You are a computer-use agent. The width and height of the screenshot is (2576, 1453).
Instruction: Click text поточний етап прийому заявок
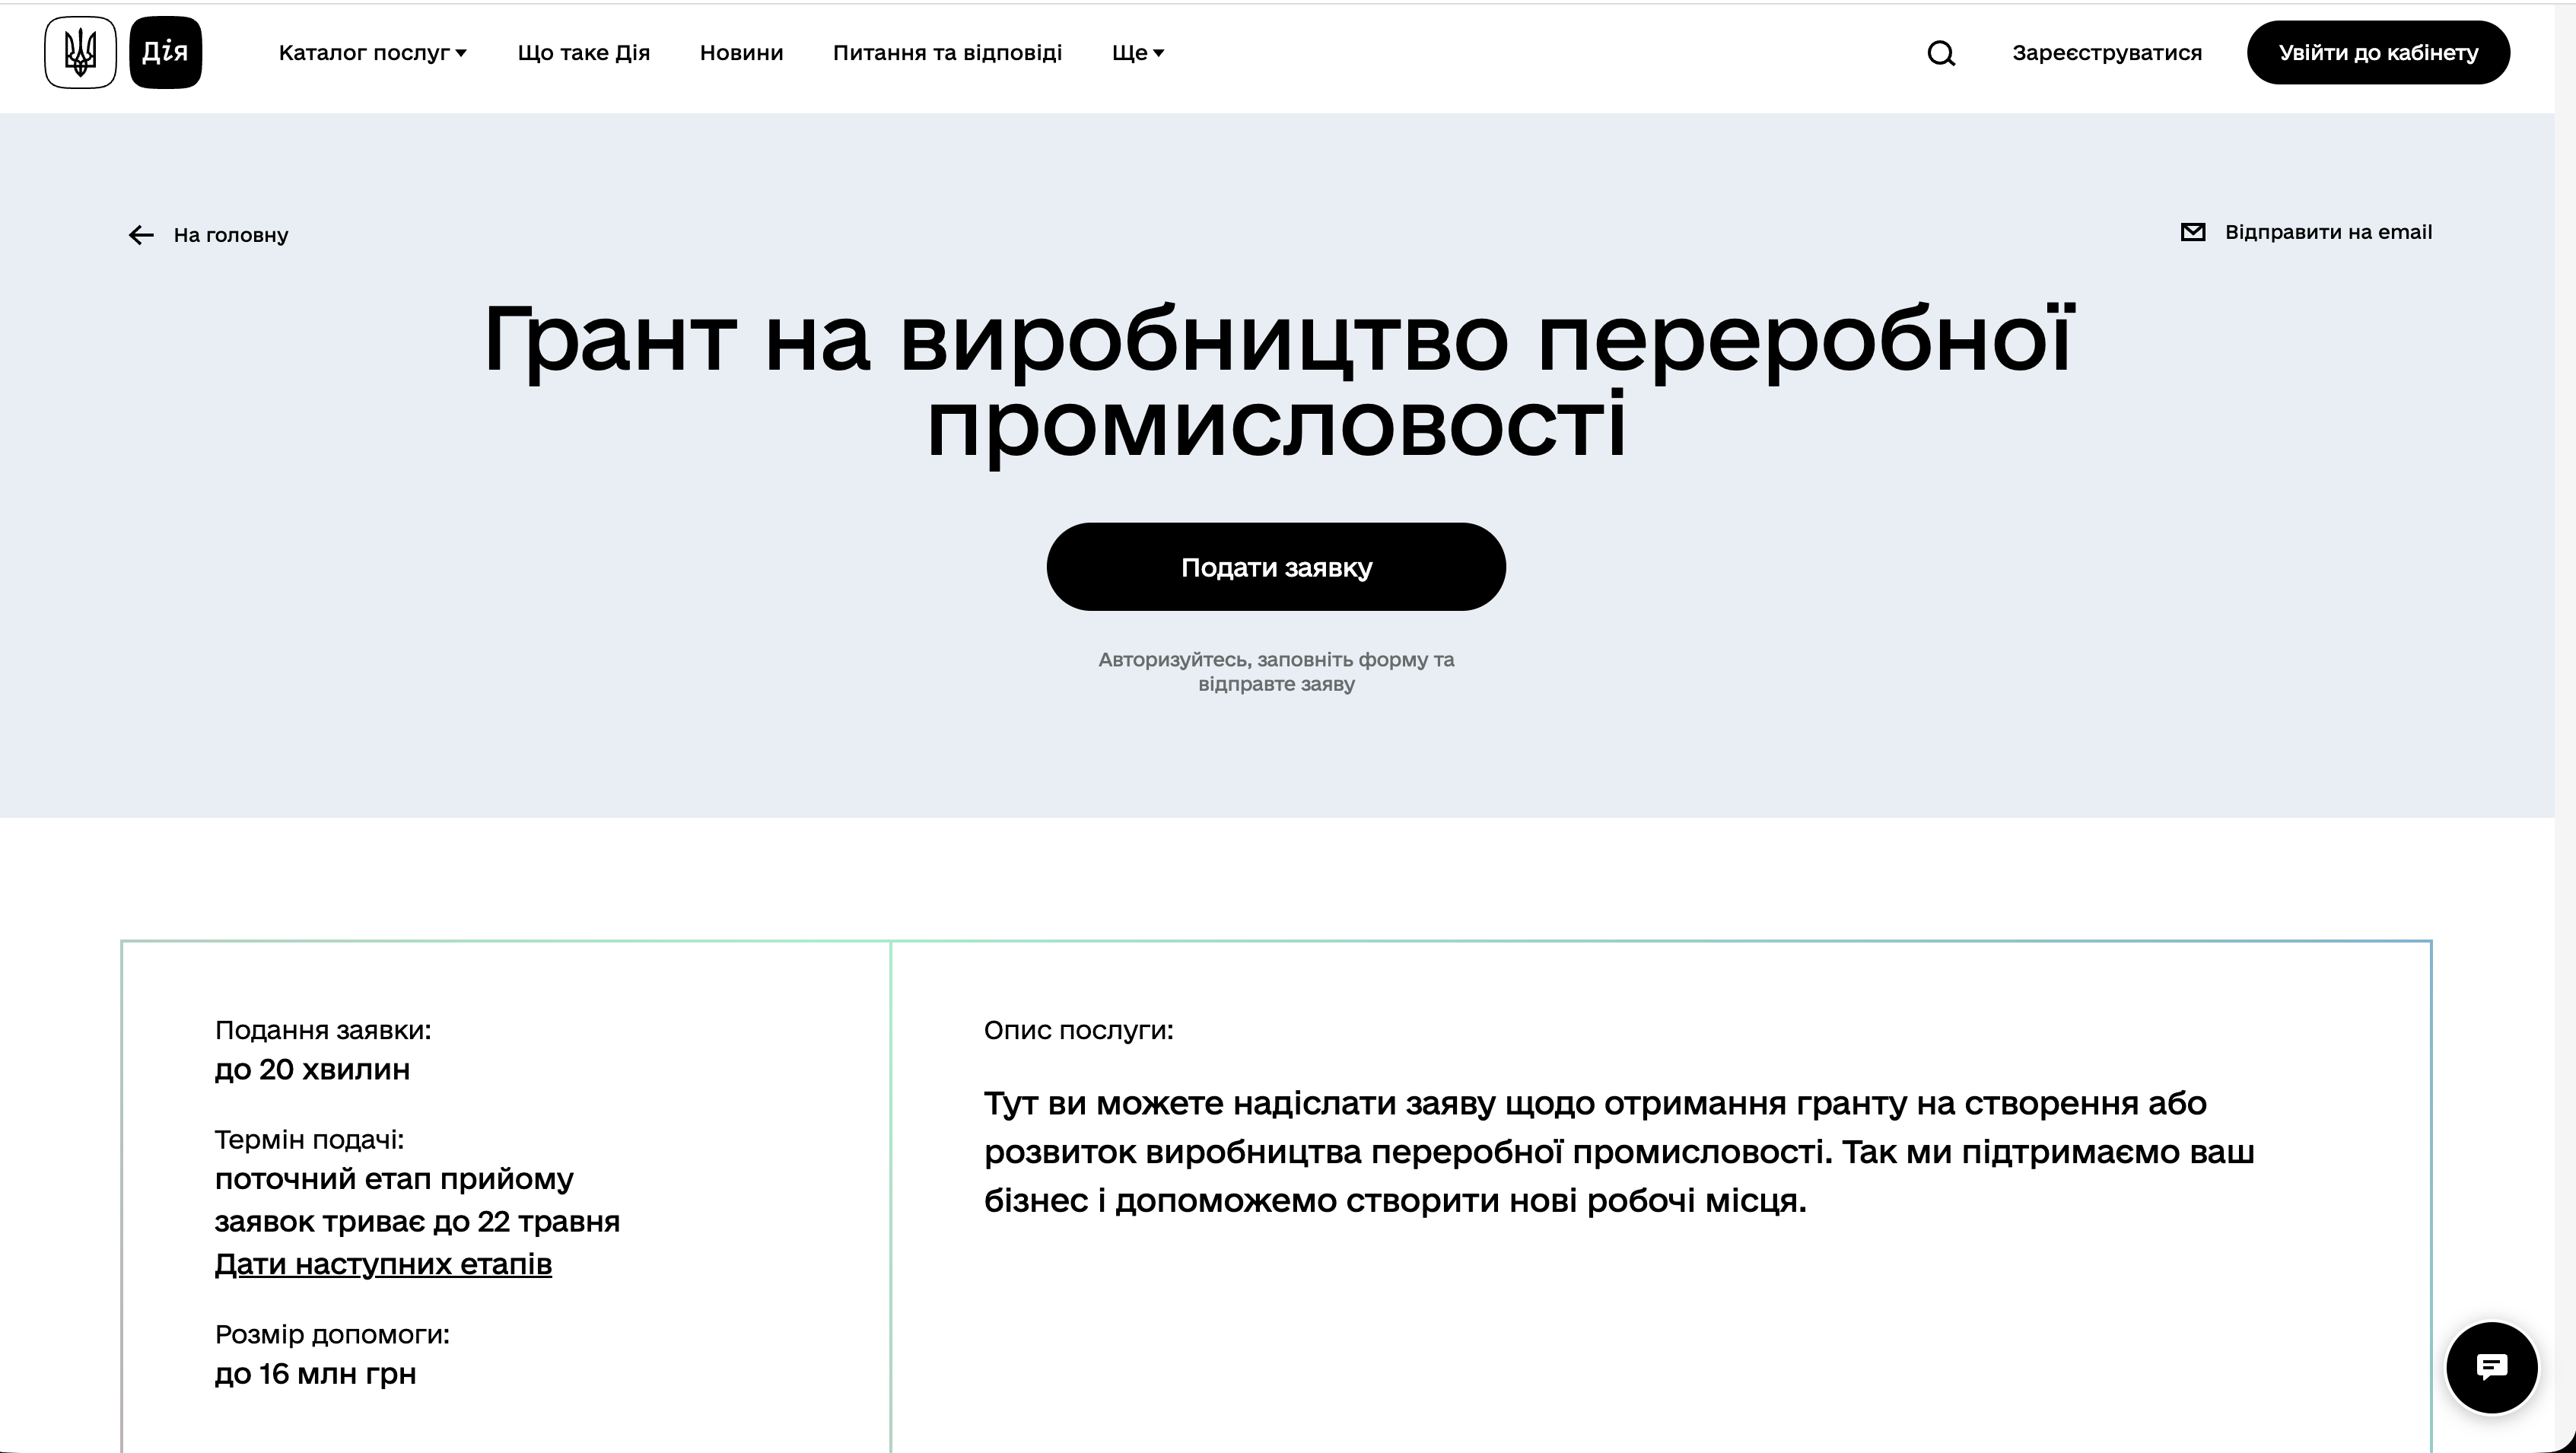pos(417,1200)
